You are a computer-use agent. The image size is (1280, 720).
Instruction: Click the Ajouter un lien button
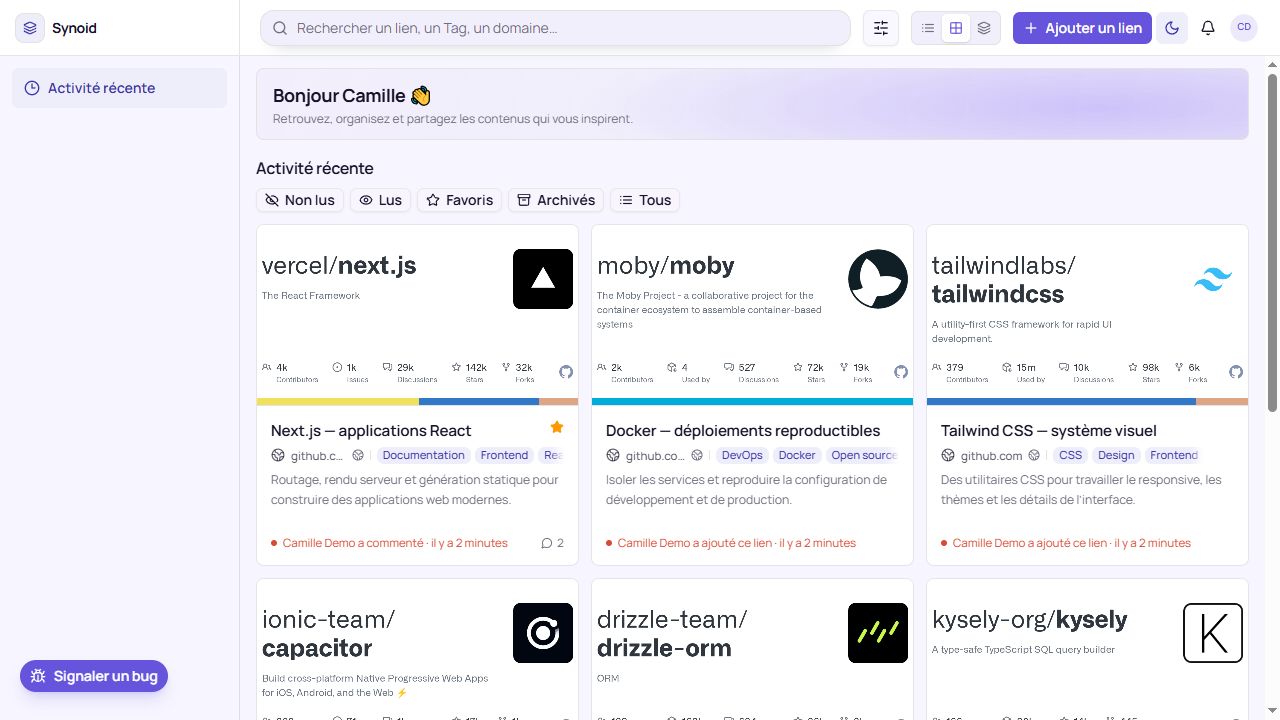[1083, 28]
